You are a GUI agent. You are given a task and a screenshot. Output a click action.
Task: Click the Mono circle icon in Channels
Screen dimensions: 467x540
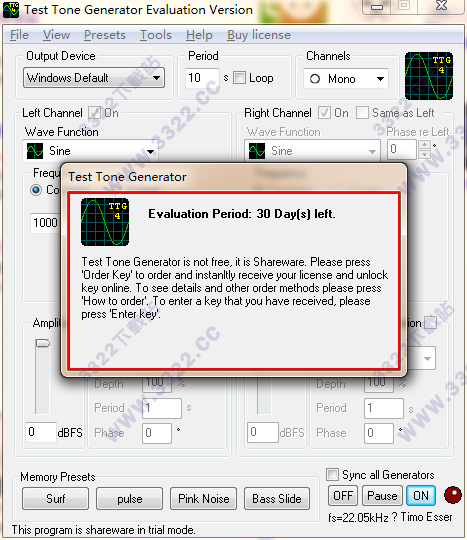(315, 79)
